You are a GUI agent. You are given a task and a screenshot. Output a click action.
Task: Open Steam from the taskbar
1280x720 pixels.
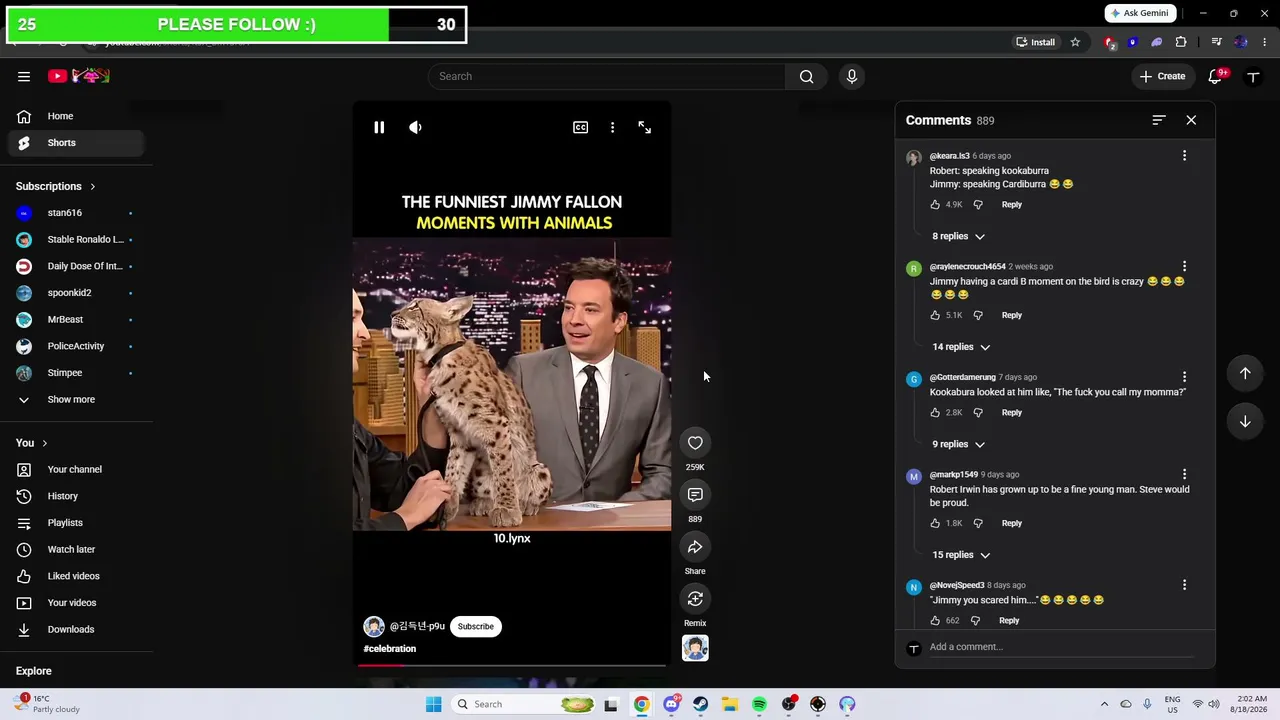tap(700, 704)
